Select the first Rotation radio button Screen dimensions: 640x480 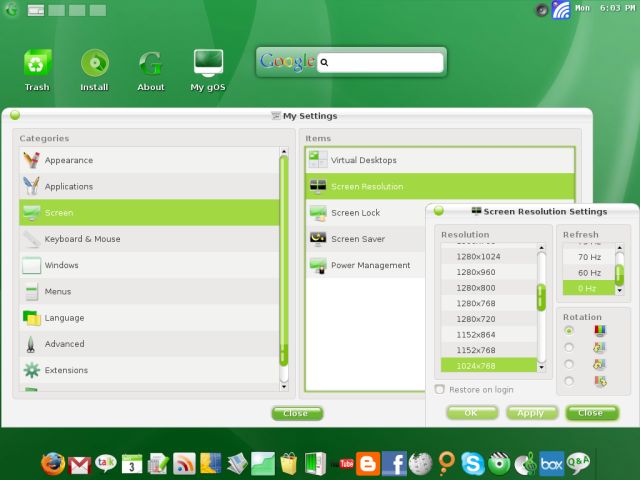(569, 330)
